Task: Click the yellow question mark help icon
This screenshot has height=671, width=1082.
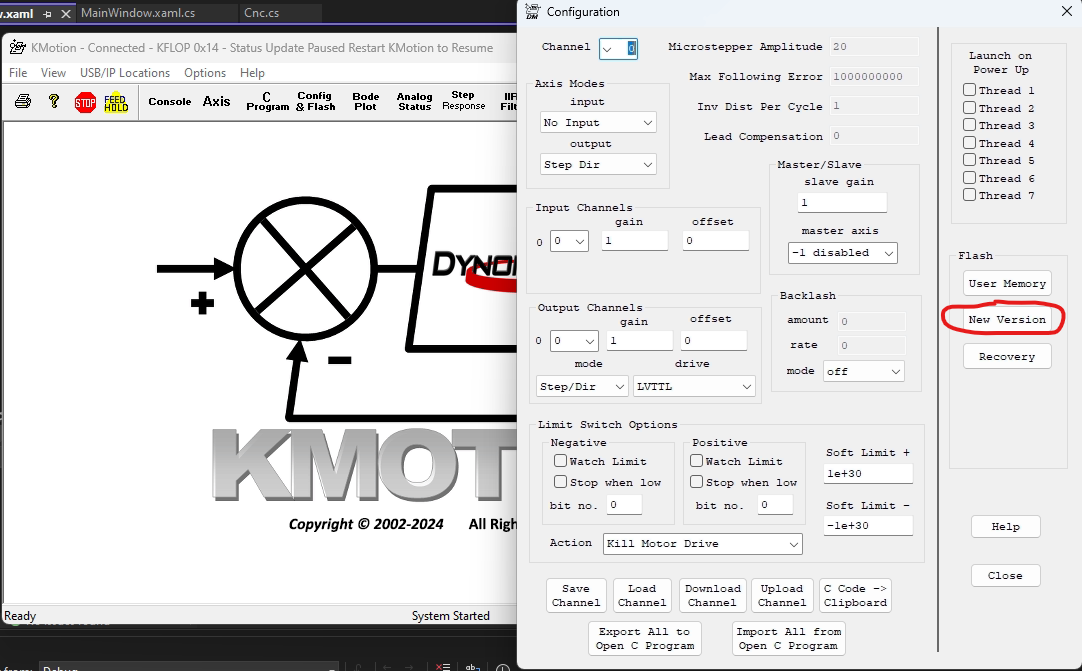Action: 54,102
